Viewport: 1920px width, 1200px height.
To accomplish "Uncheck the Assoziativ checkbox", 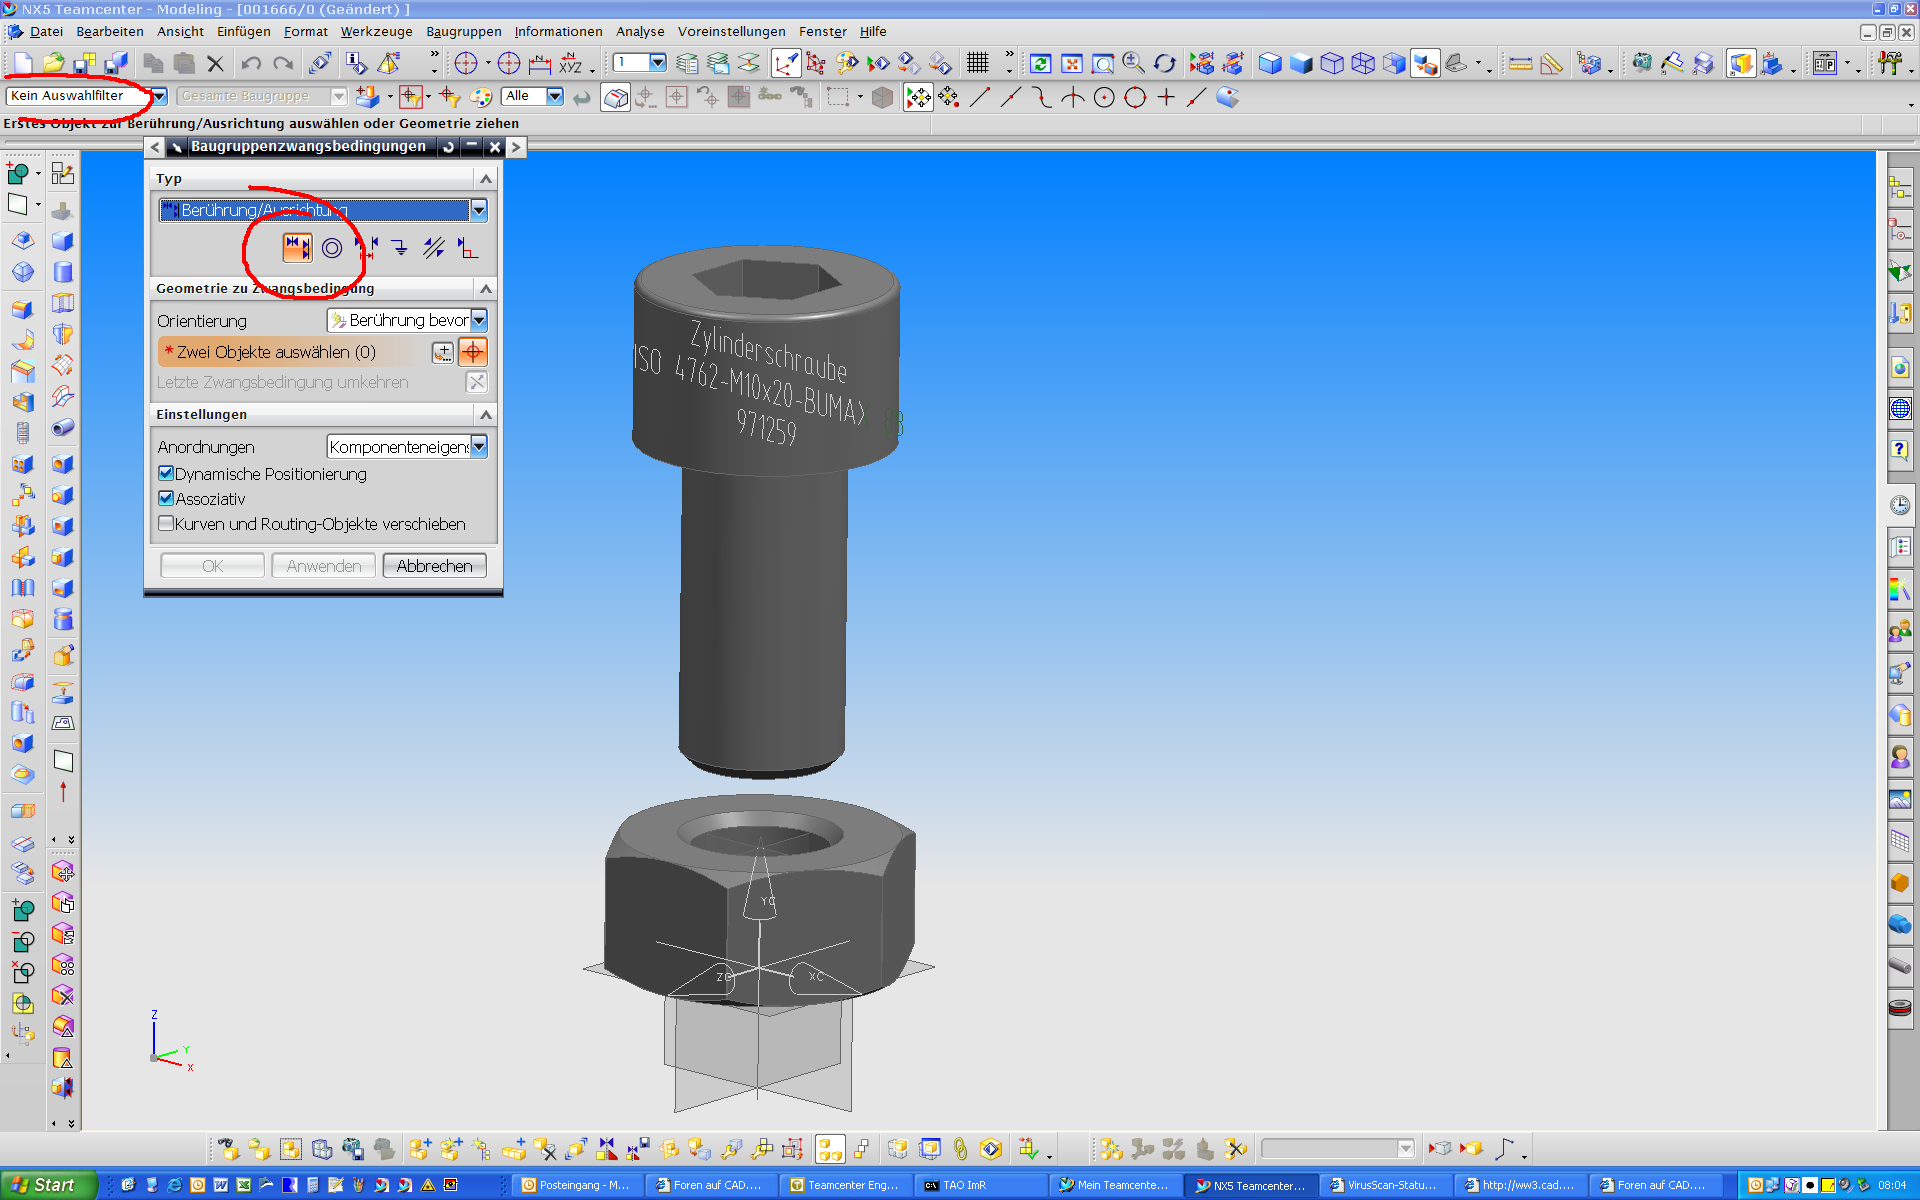I will coord(166,499).
